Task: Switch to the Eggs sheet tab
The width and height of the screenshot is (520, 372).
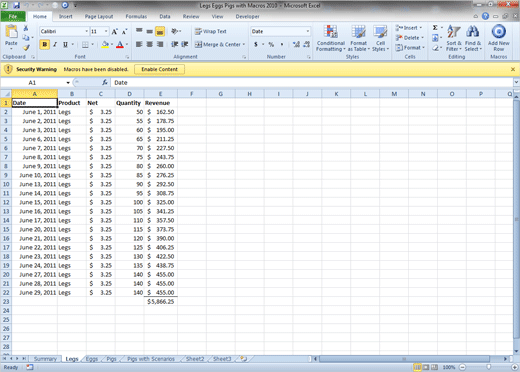Action: (x=92, y=359)
